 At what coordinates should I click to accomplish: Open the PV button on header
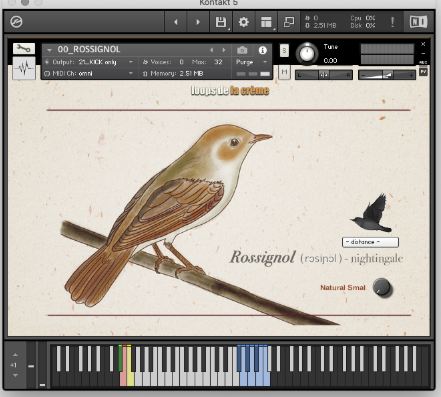click(423, 72)
